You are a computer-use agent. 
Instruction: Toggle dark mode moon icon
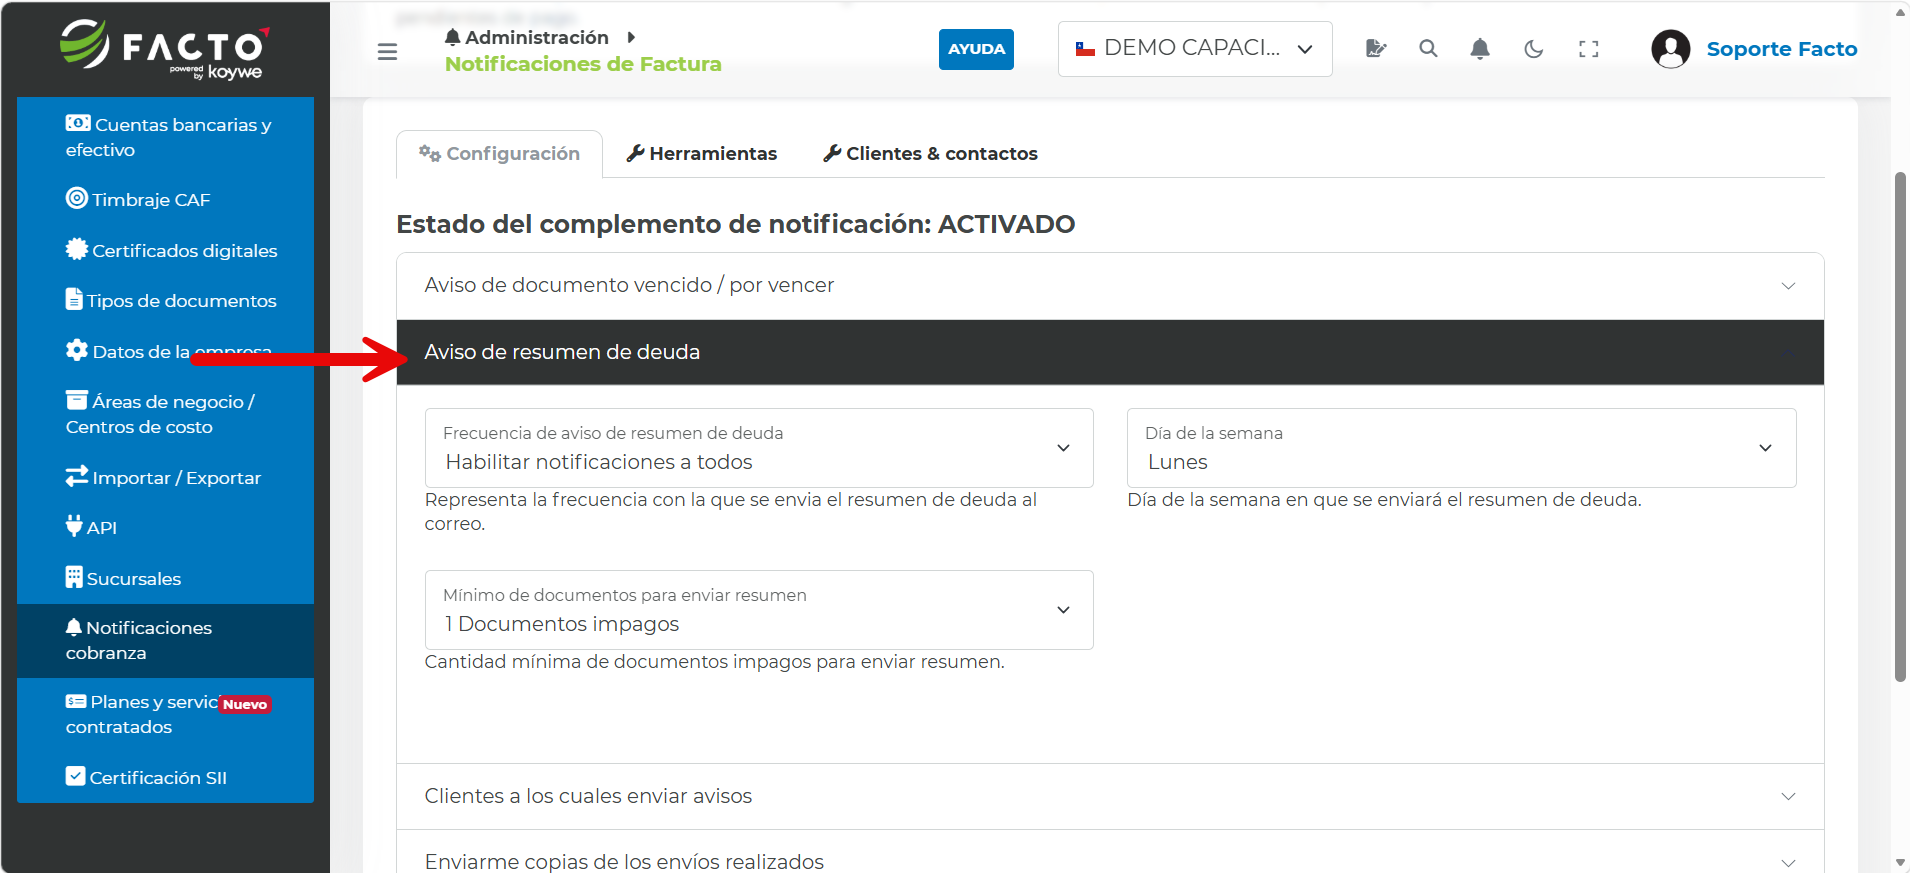point(1534,48)
